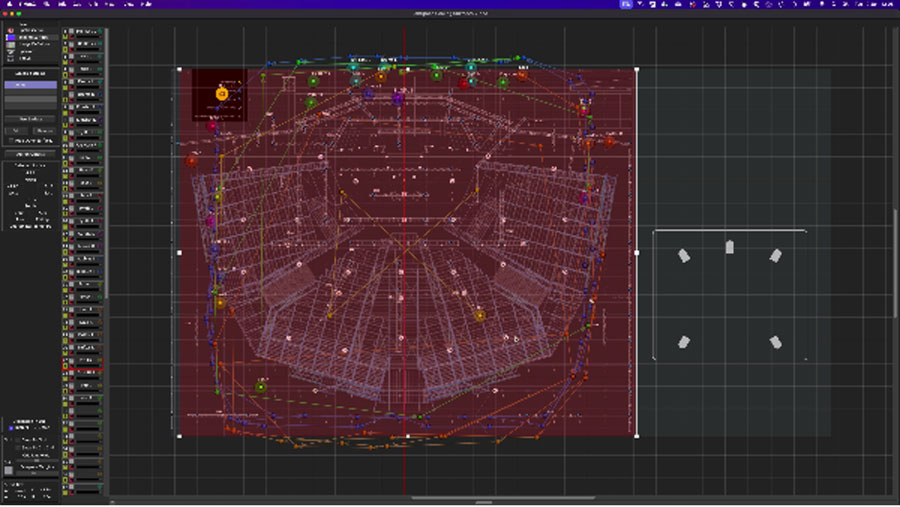The height and width of the screenshot is (507, 900).
Task: Enable the checkbox in the left settings panel
Action: 11,141
